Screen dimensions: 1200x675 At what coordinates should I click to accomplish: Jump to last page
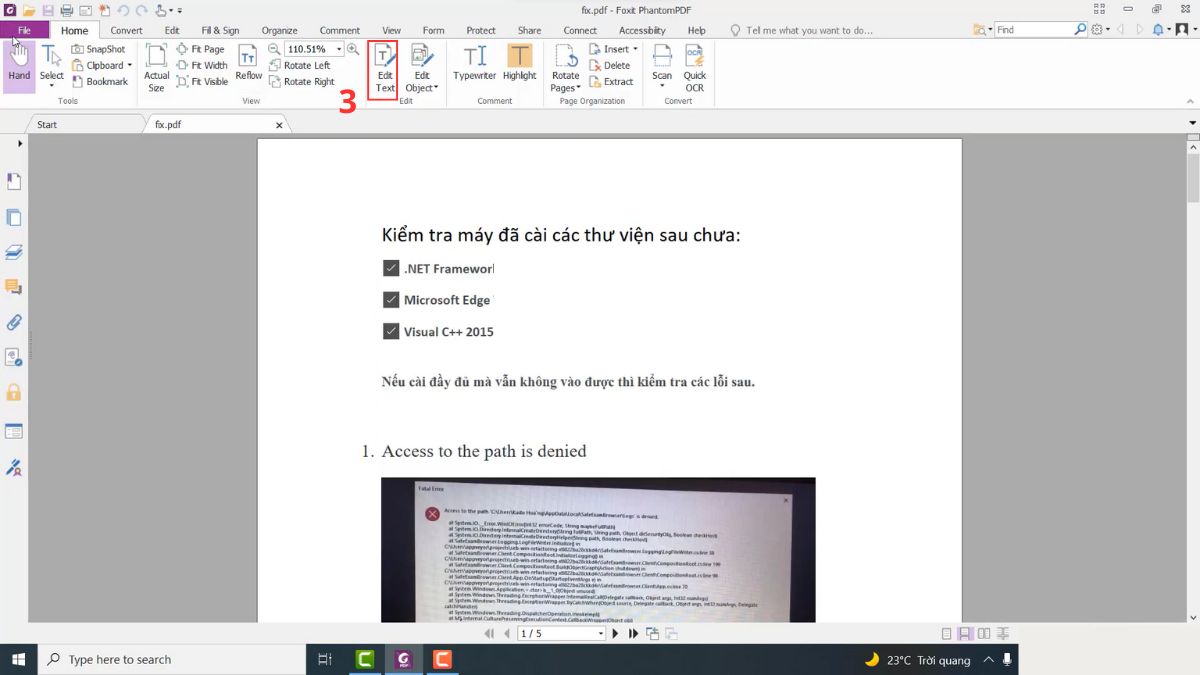tap(633, 633)
